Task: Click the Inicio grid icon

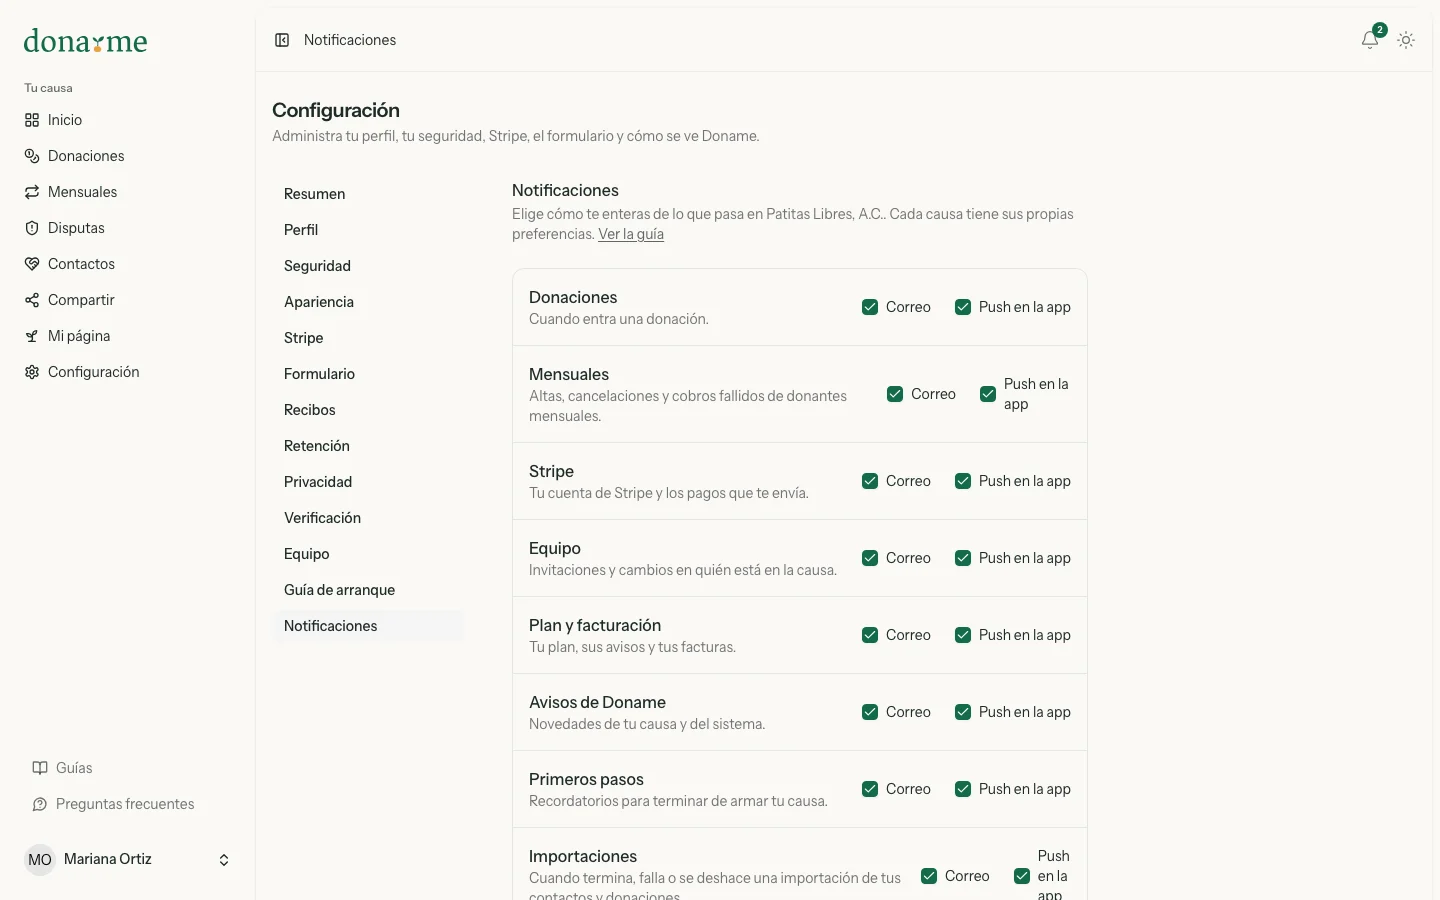Action: [32, 120]
